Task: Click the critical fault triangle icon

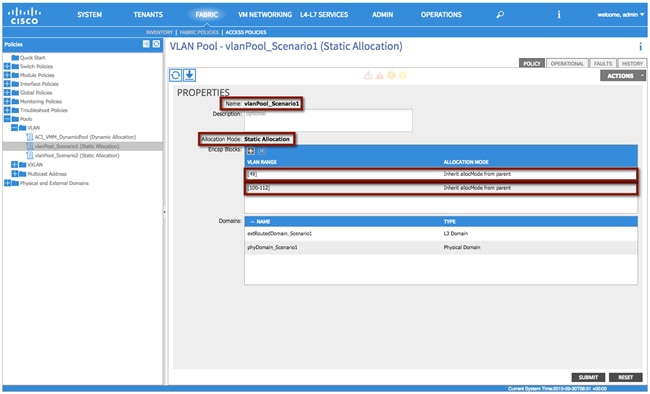Action: pos(368,75)
